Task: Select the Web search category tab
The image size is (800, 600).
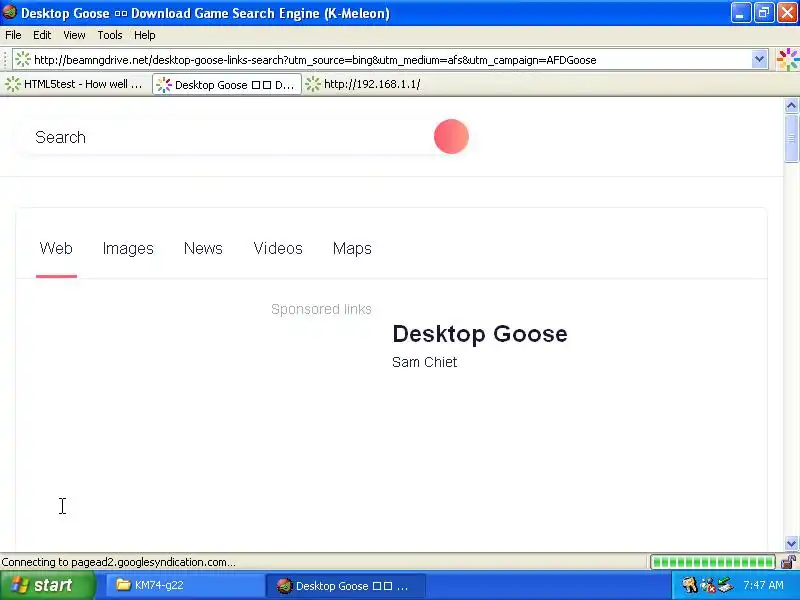Action: tap(56, 248)
